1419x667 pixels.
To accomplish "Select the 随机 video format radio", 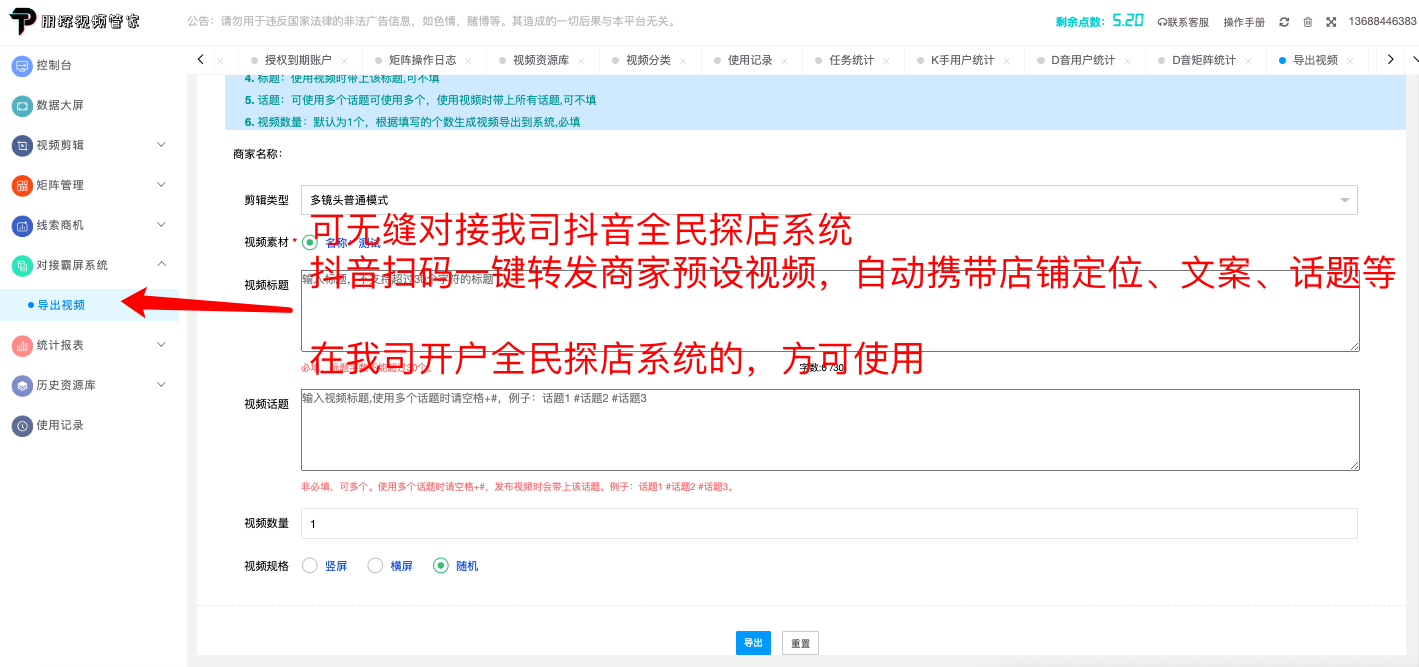I will (441, 566).
